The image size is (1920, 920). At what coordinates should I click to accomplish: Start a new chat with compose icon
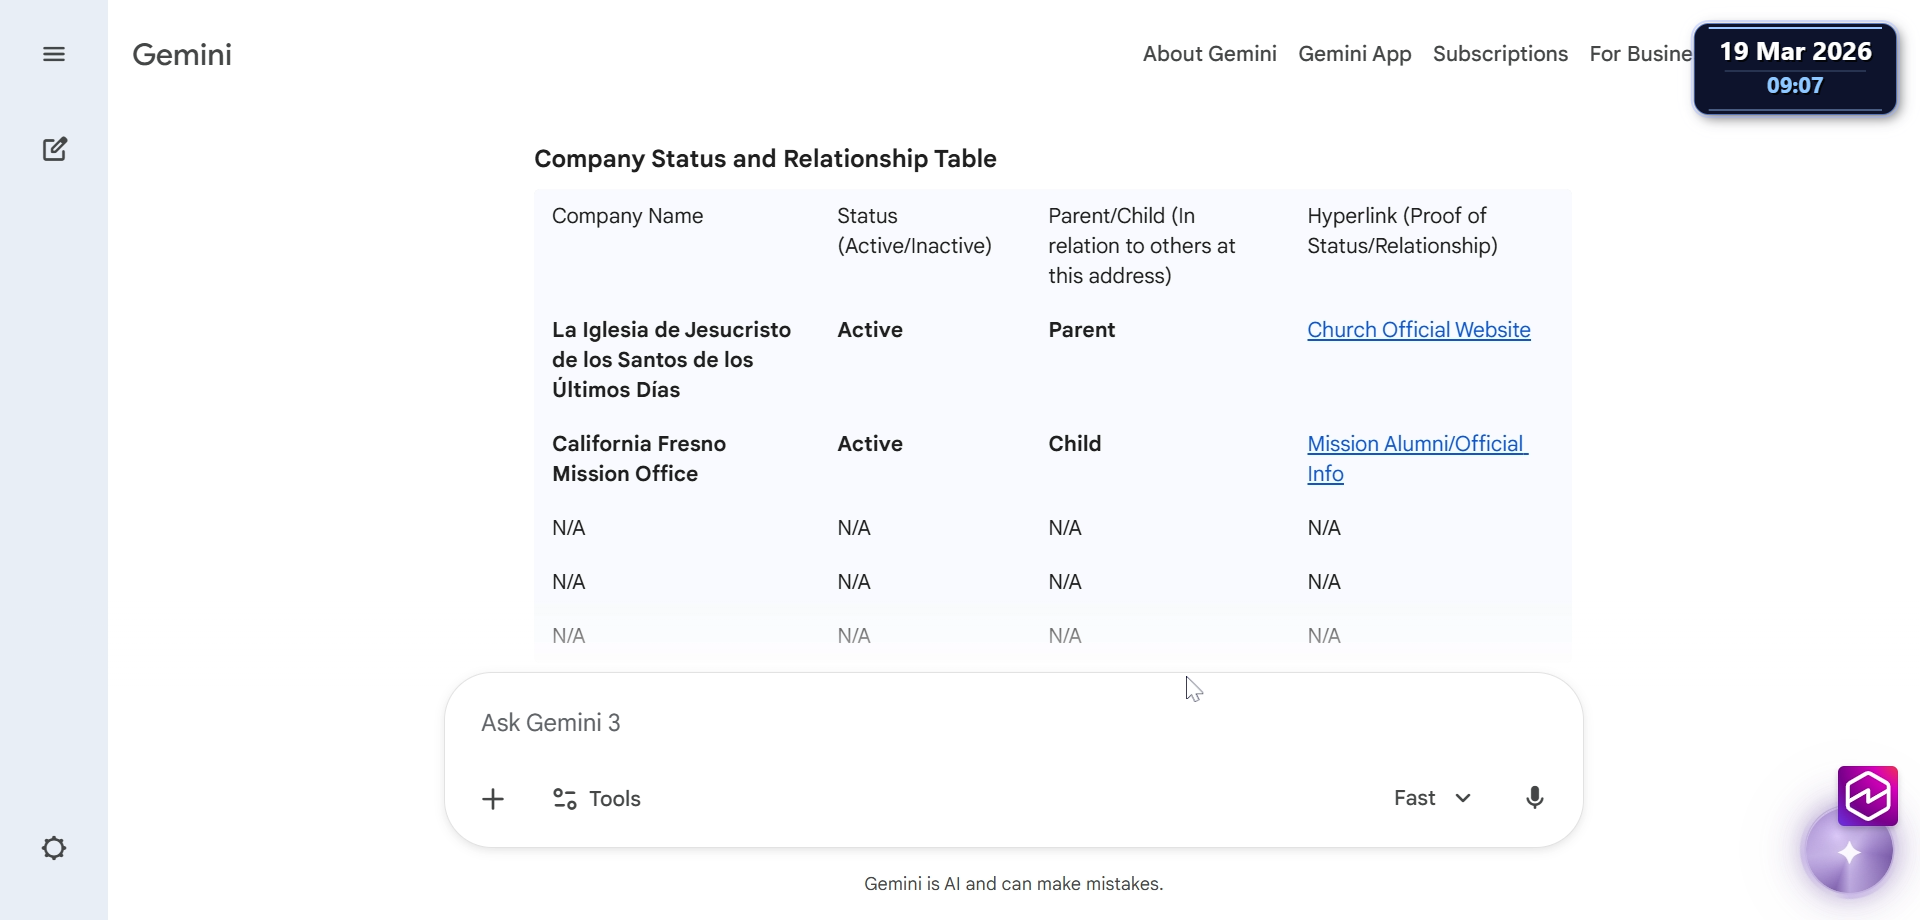(55, 149)
